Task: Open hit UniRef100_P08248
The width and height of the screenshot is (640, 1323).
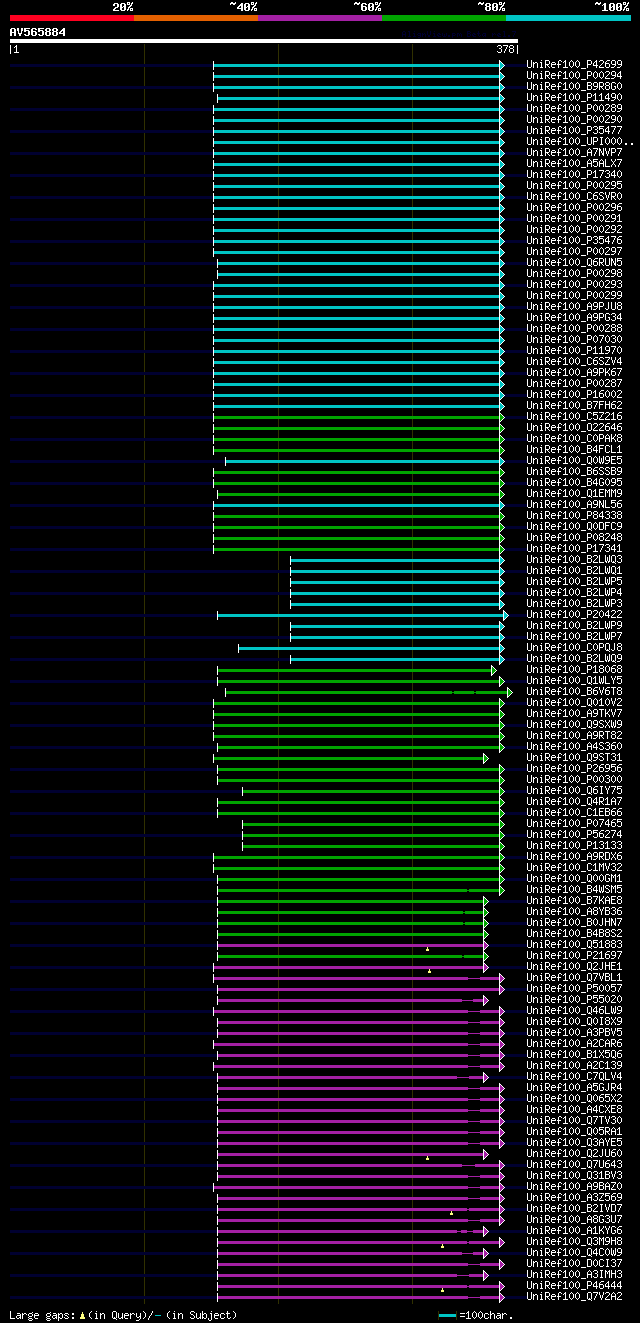Action: [574, 537]
